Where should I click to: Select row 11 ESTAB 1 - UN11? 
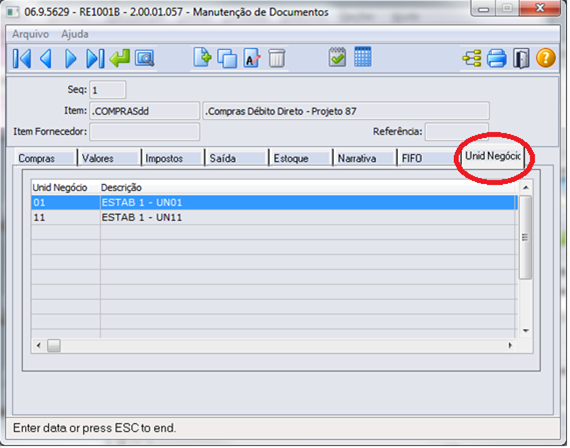(274, 217)
